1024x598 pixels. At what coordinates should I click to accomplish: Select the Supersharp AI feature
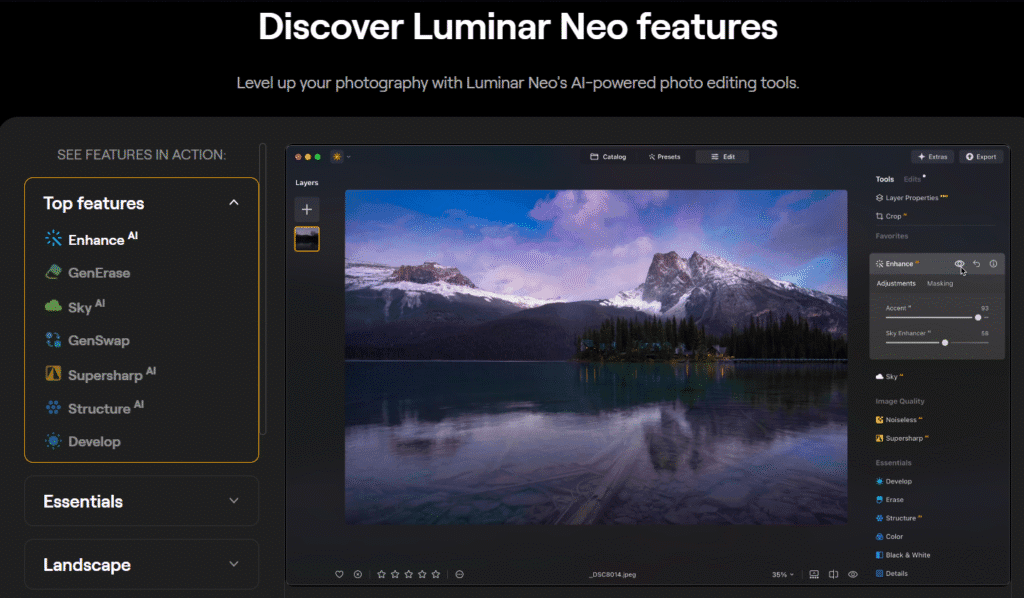[x=101, y=374]
